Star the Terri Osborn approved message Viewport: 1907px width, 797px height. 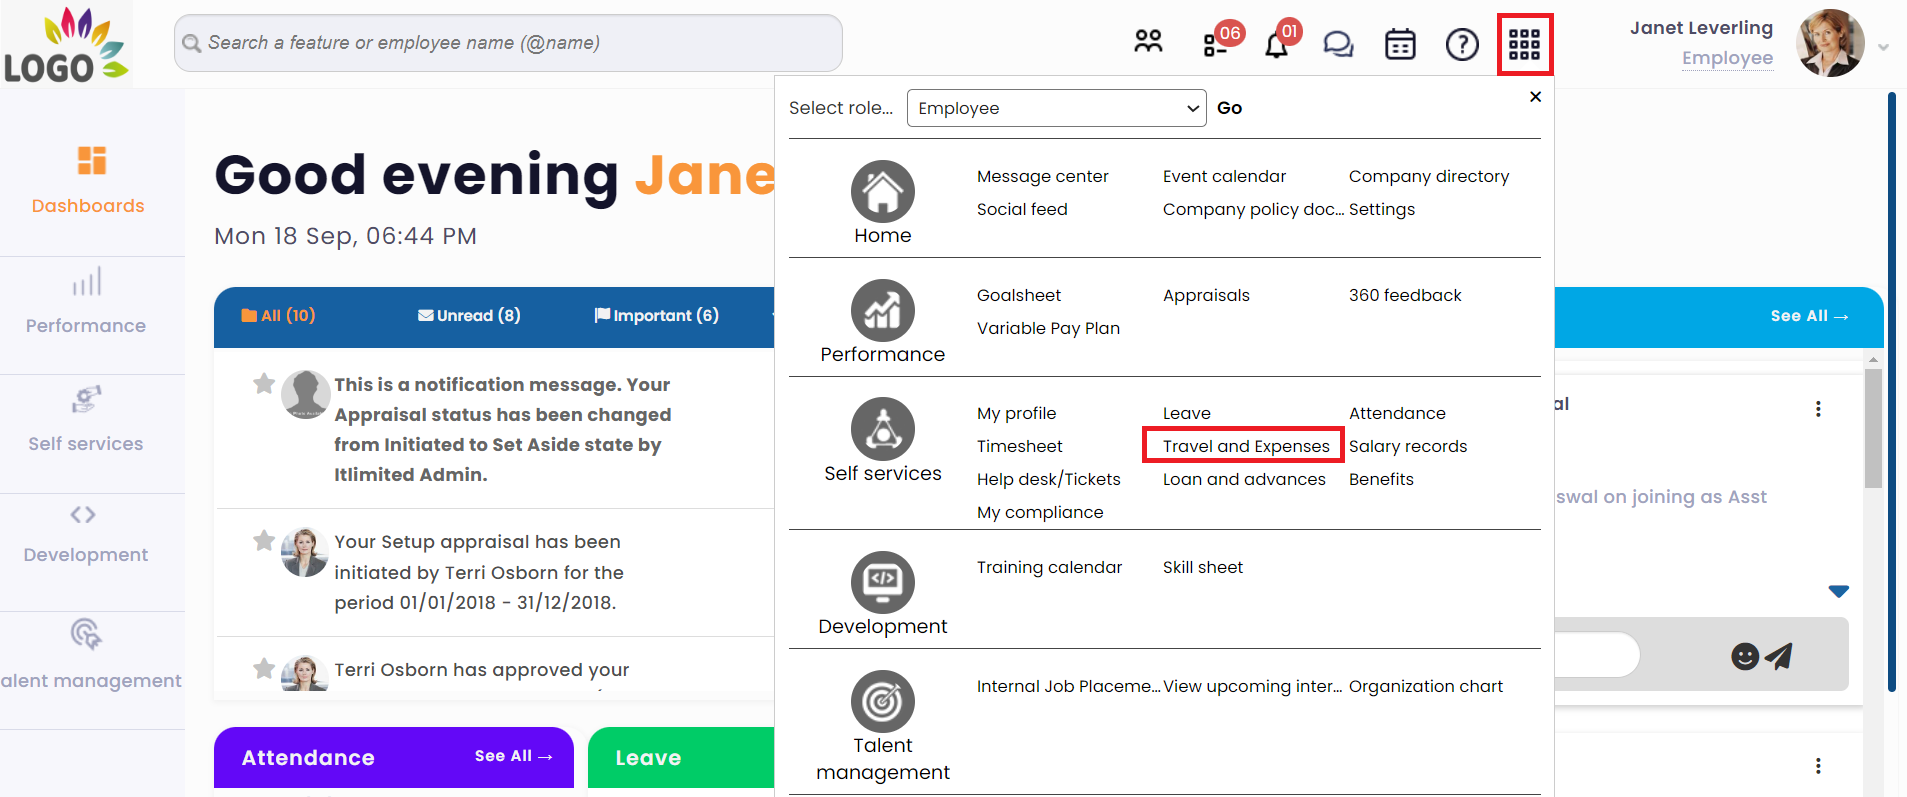click(x=264, y=668)
